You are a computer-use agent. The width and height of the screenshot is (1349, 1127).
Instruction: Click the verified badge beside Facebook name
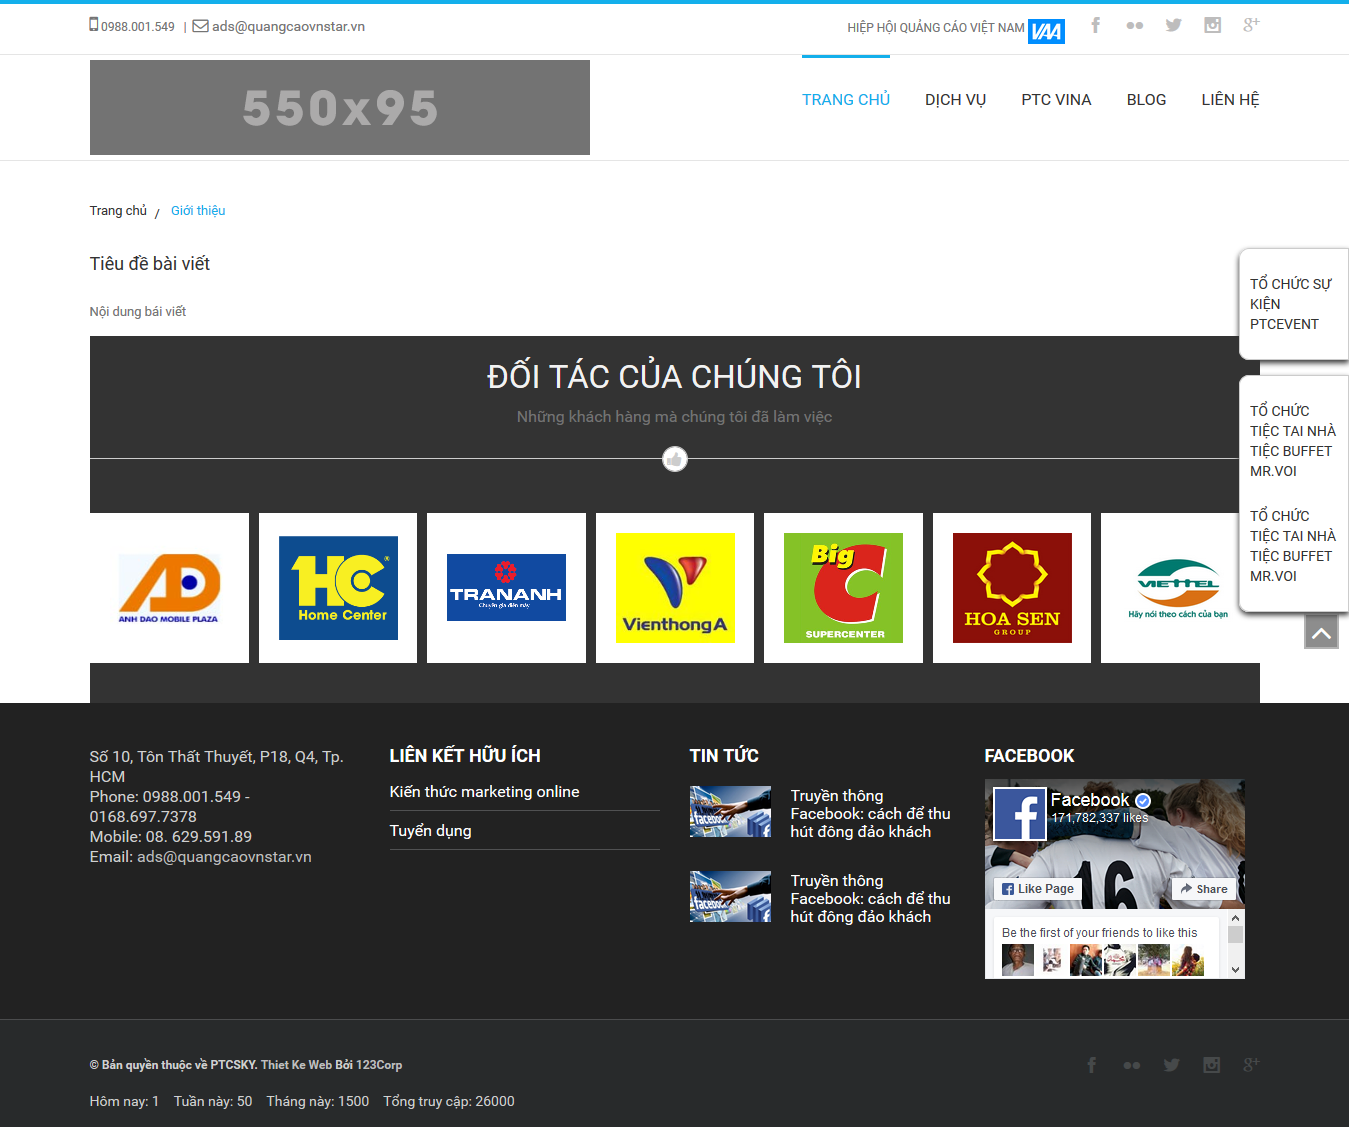click(1143, 801)
